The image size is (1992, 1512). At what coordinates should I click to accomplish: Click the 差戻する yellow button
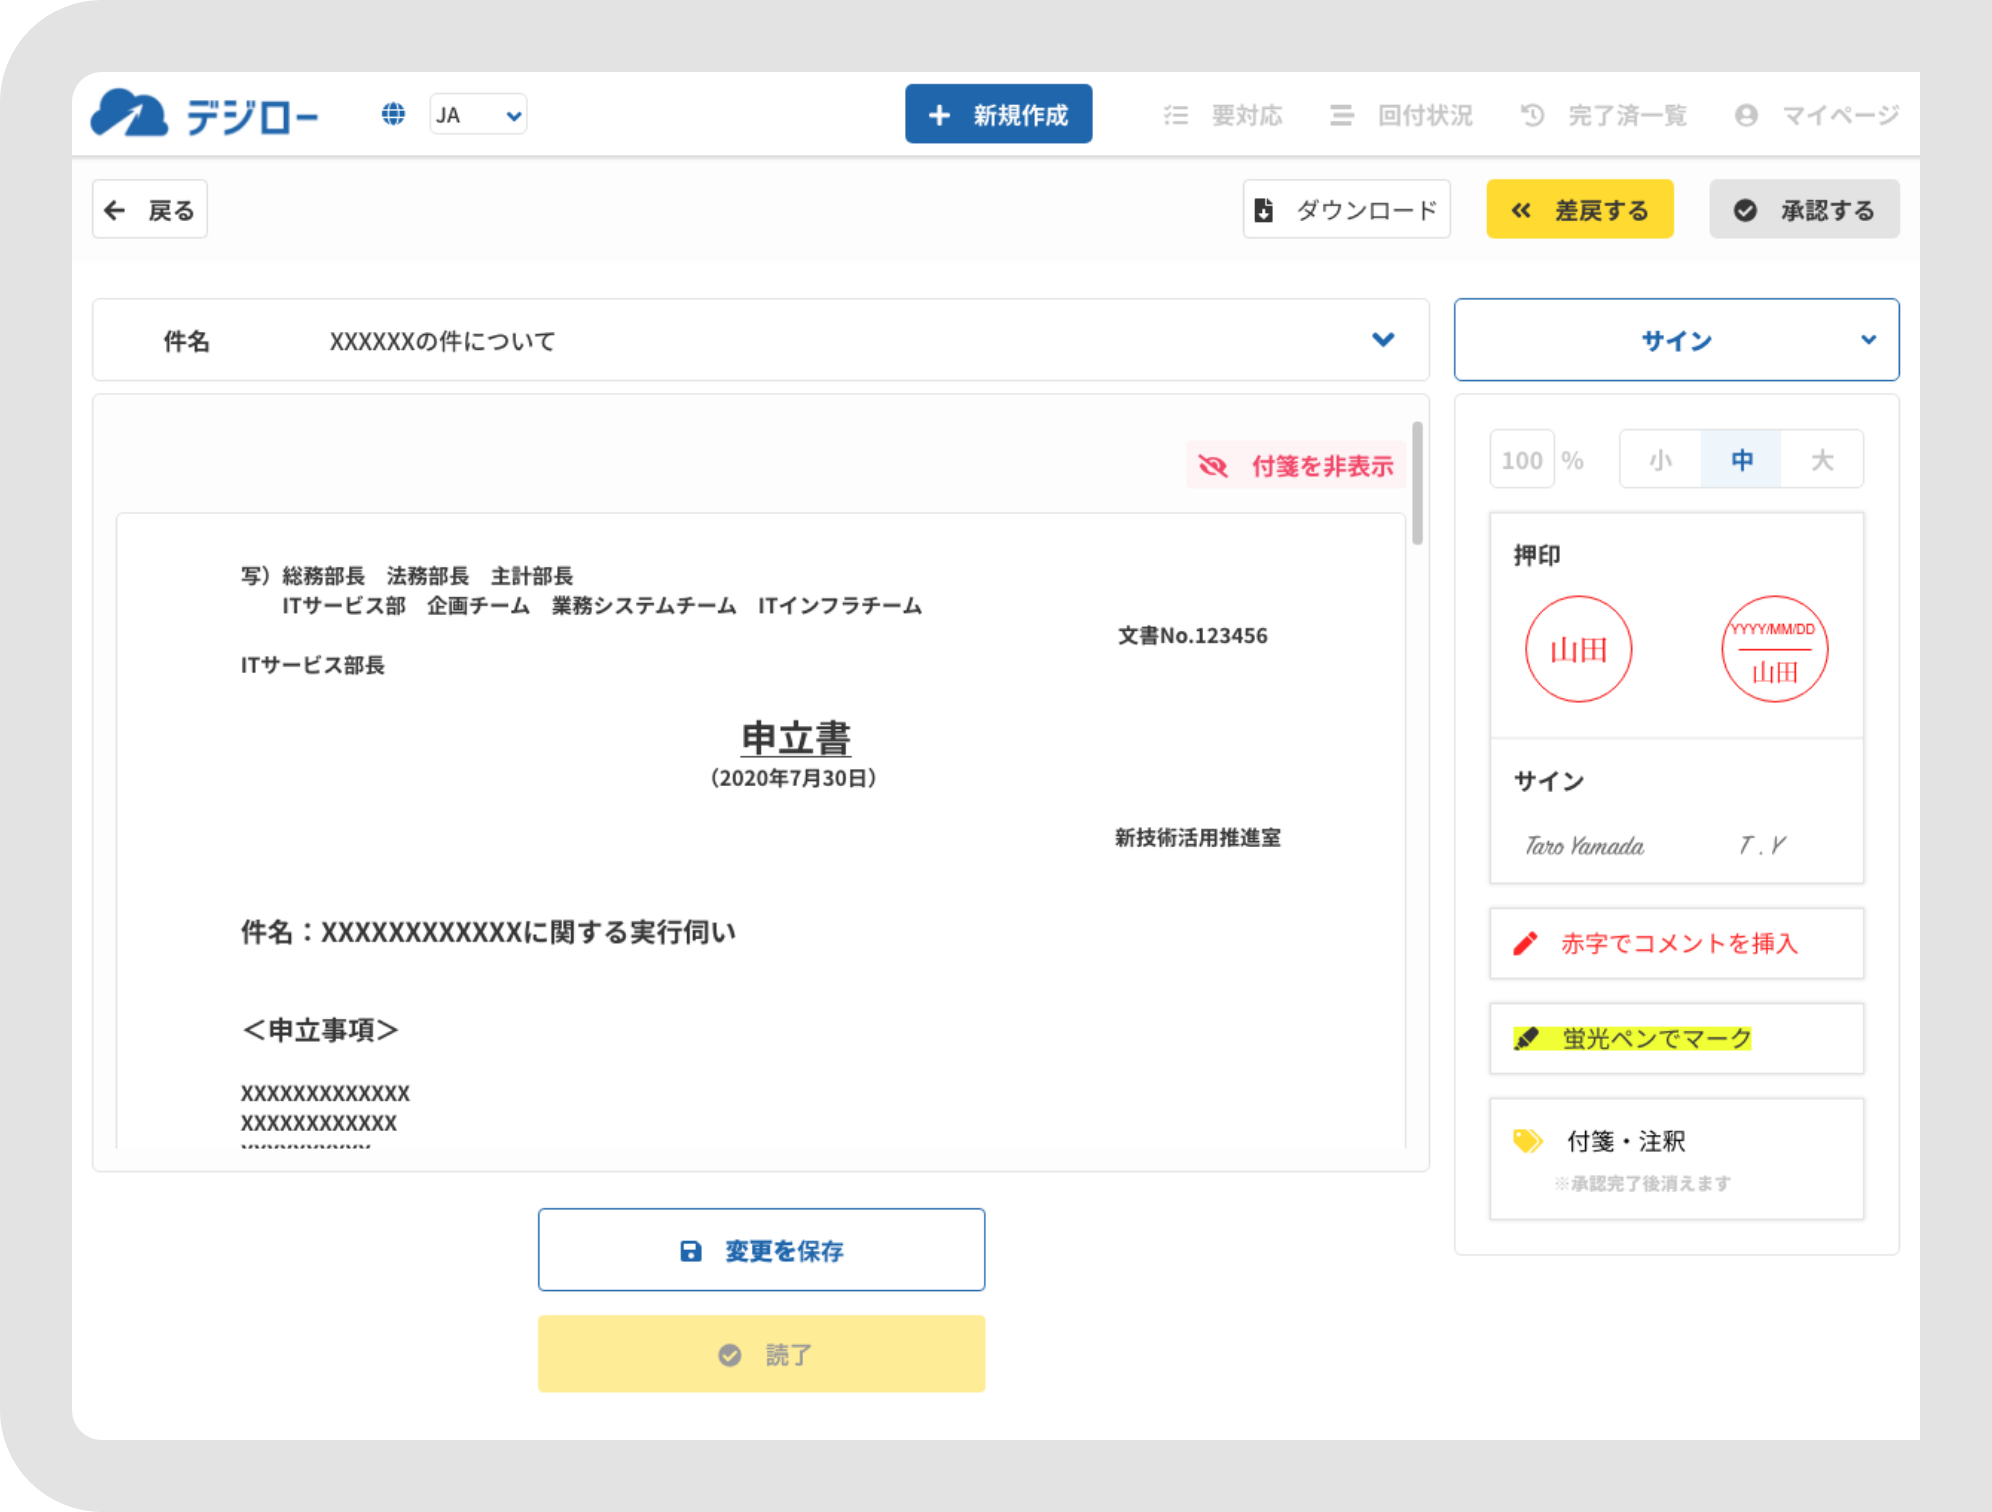coord(1580,210)
